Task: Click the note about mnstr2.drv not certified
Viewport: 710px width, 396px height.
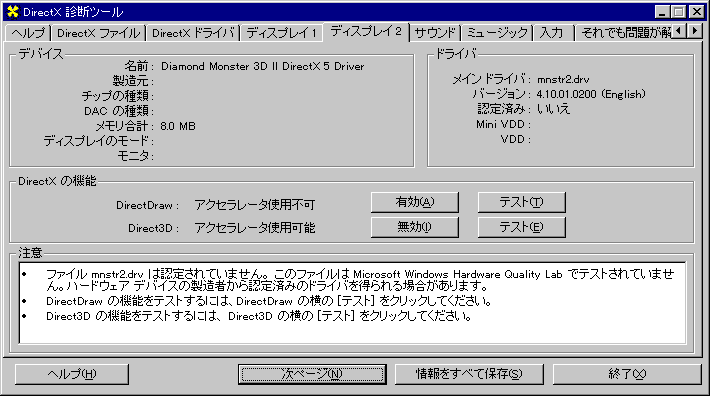Action: [360, 280]
